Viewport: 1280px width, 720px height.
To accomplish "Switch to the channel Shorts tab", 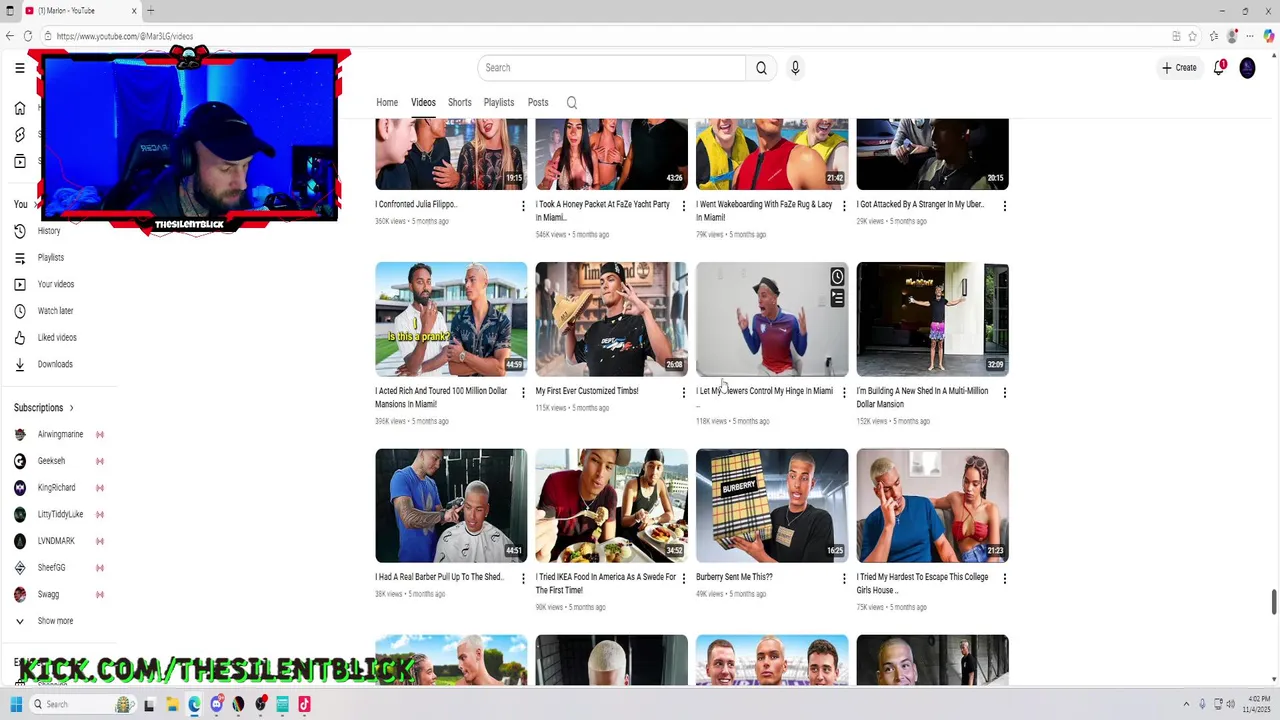I will pyautogui.click(x=460, y=103).
